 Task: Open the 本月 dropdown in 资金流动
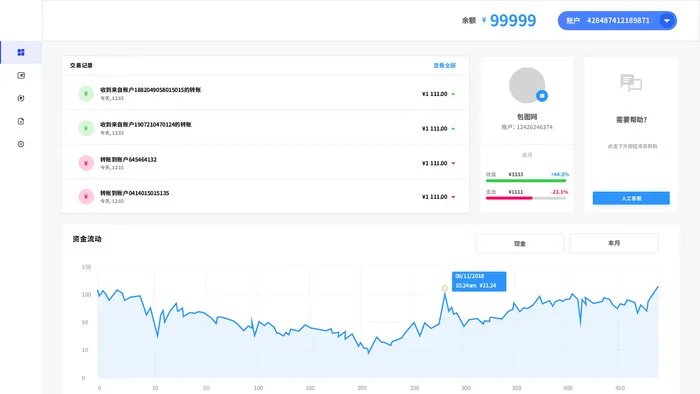(x=614, y=243)
